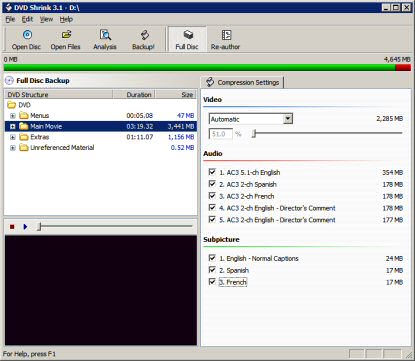This screenshot has width=415, height=361.
Task: Launch the Backup! toolbar icon
Action: pyautogui.click(x=143, y=40)
